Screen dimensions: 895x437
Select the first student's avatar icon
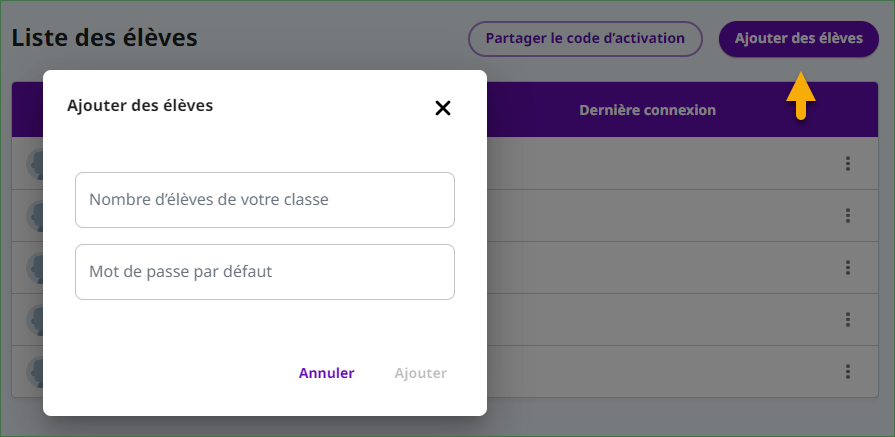(35, 165)
